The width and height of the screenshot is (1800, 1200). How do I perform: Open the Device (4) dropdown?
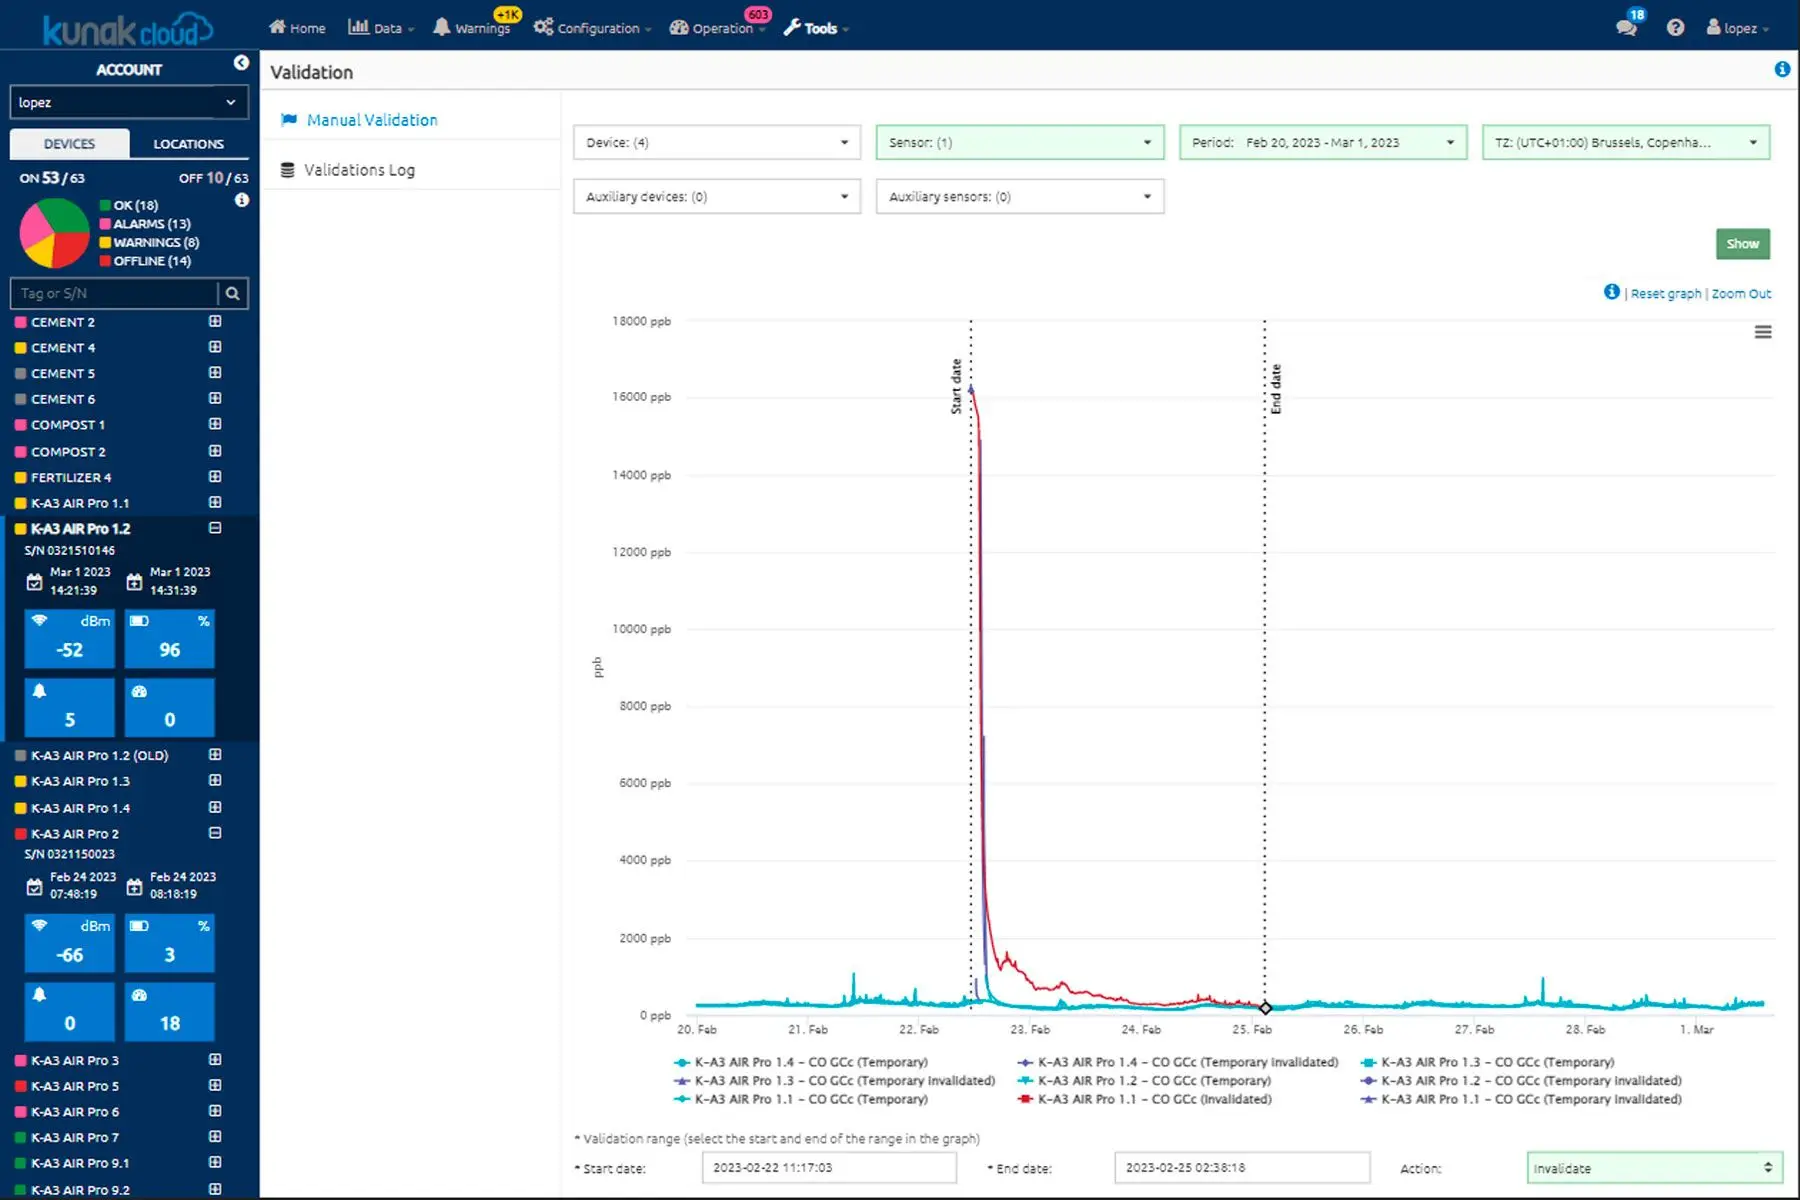pyautogui.click(x=717, y=142)
